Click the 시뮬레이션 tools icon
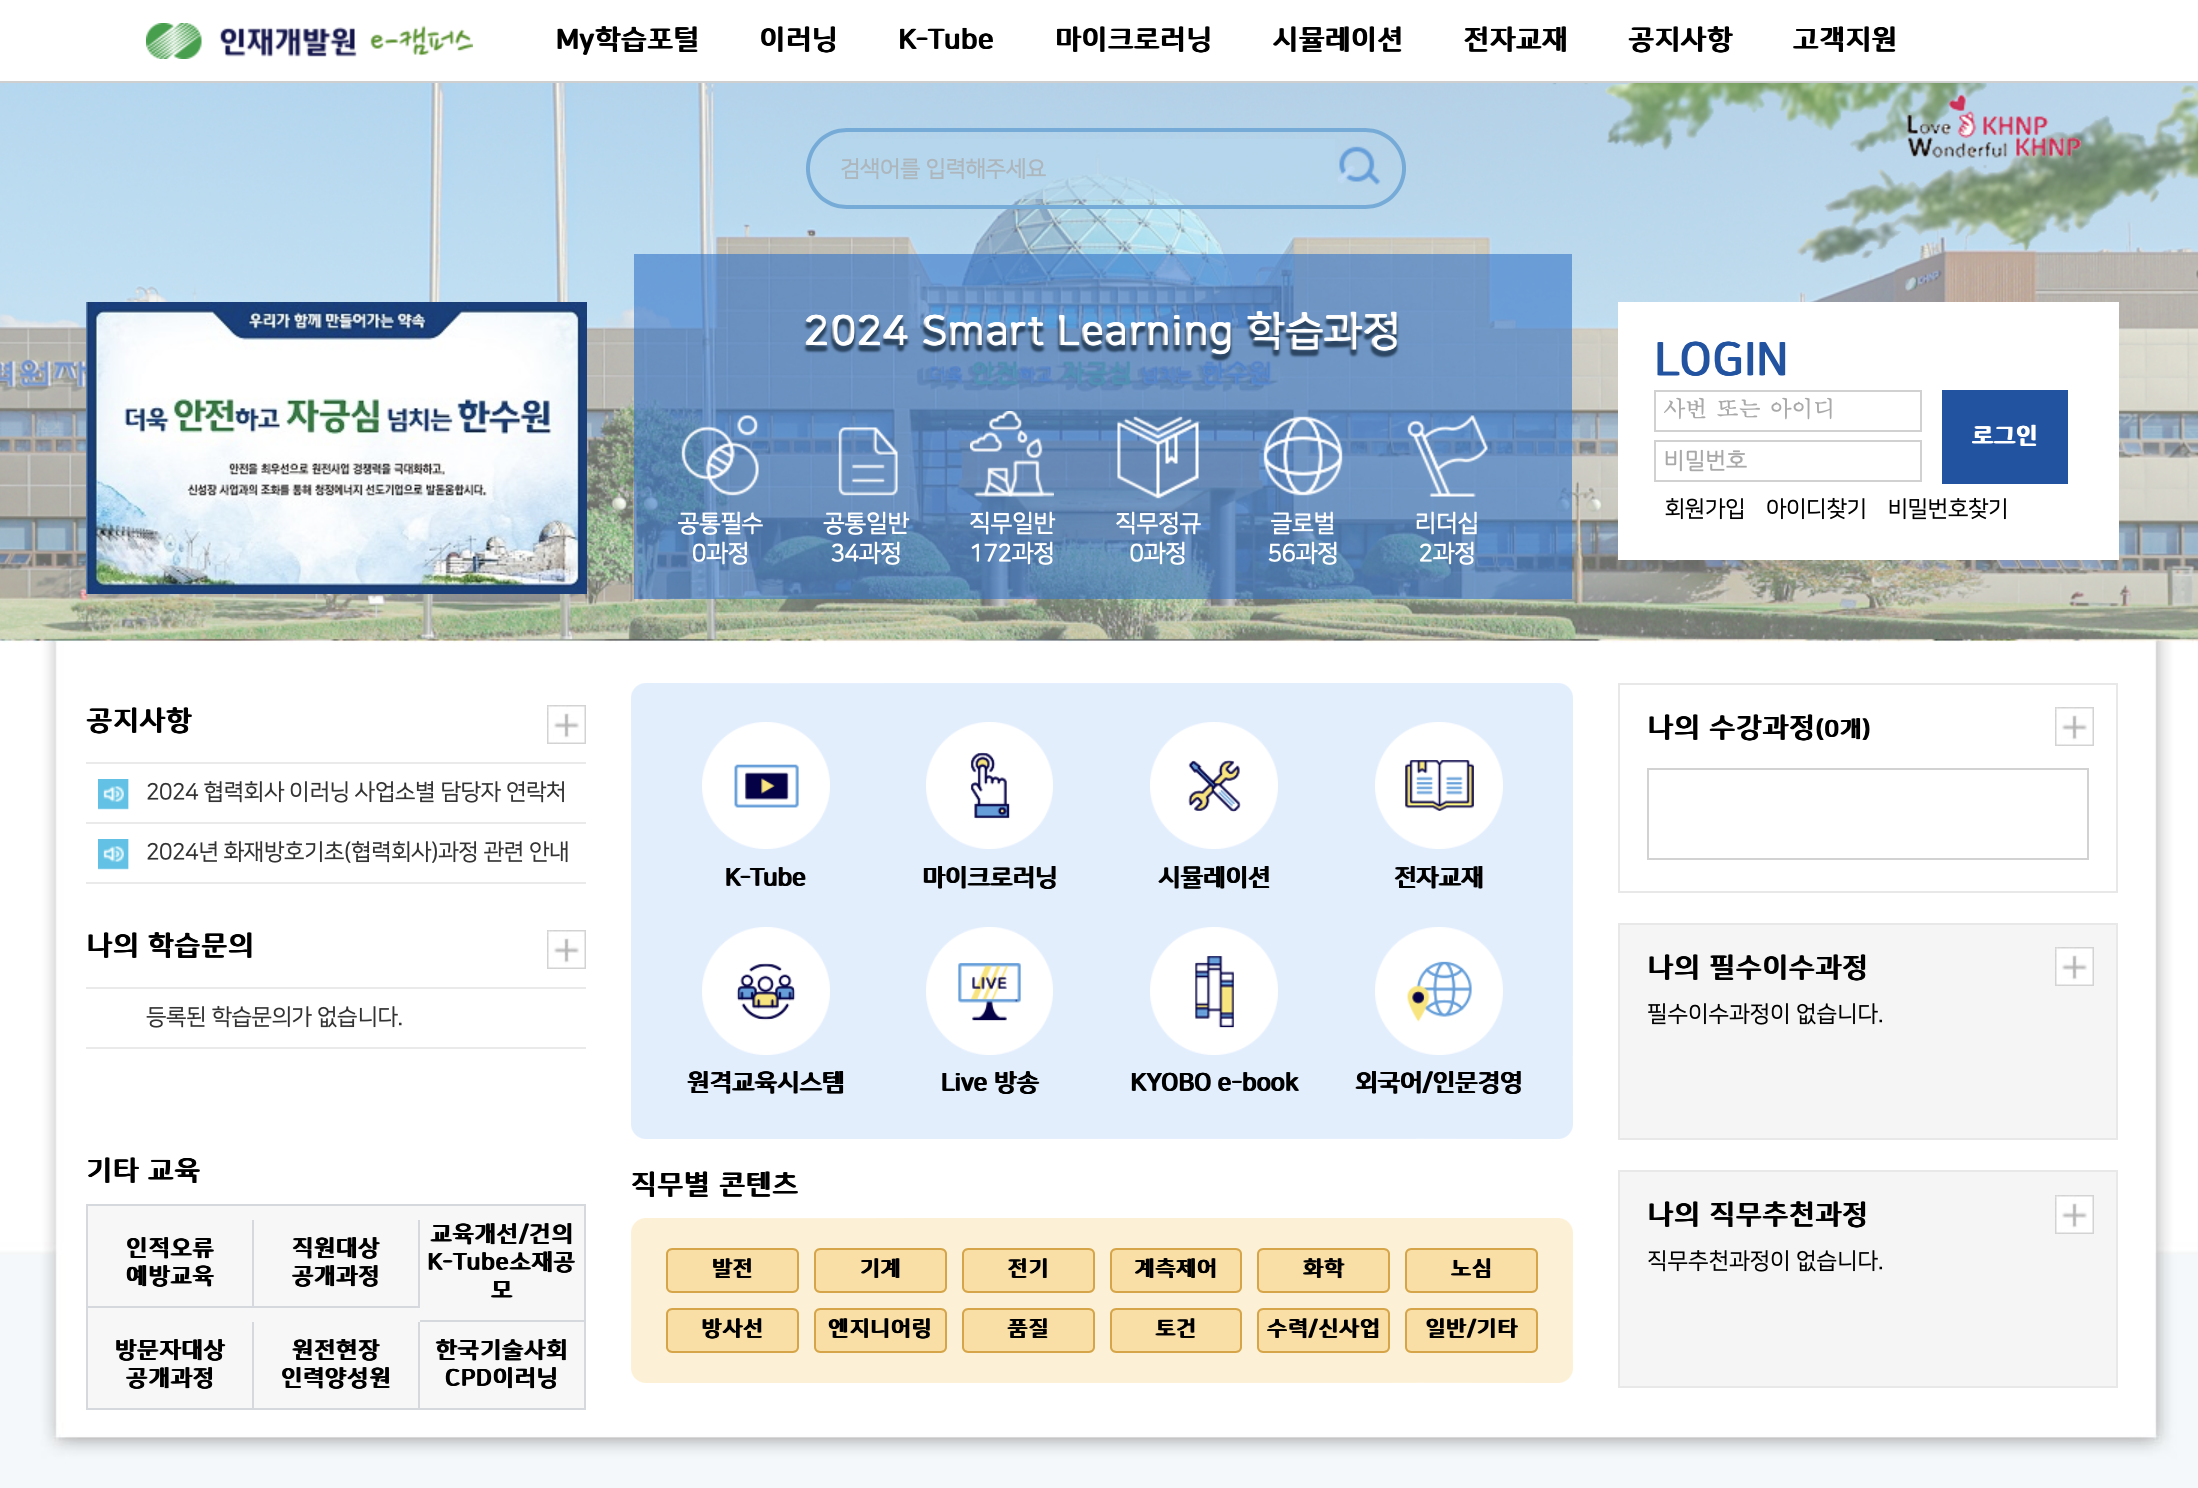The width and height of the screenshot is (2198, 1488). pyautogui.click(x=1214, y=787)
